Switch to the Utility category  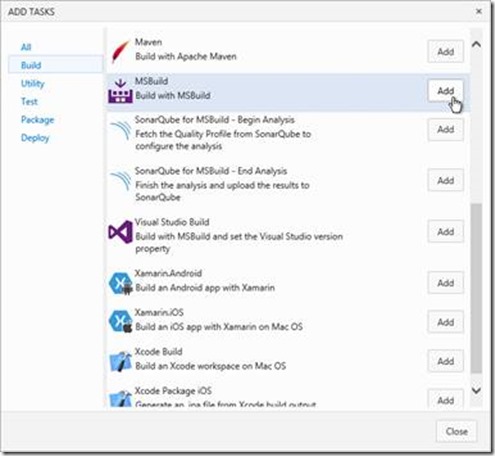point(33,83)
